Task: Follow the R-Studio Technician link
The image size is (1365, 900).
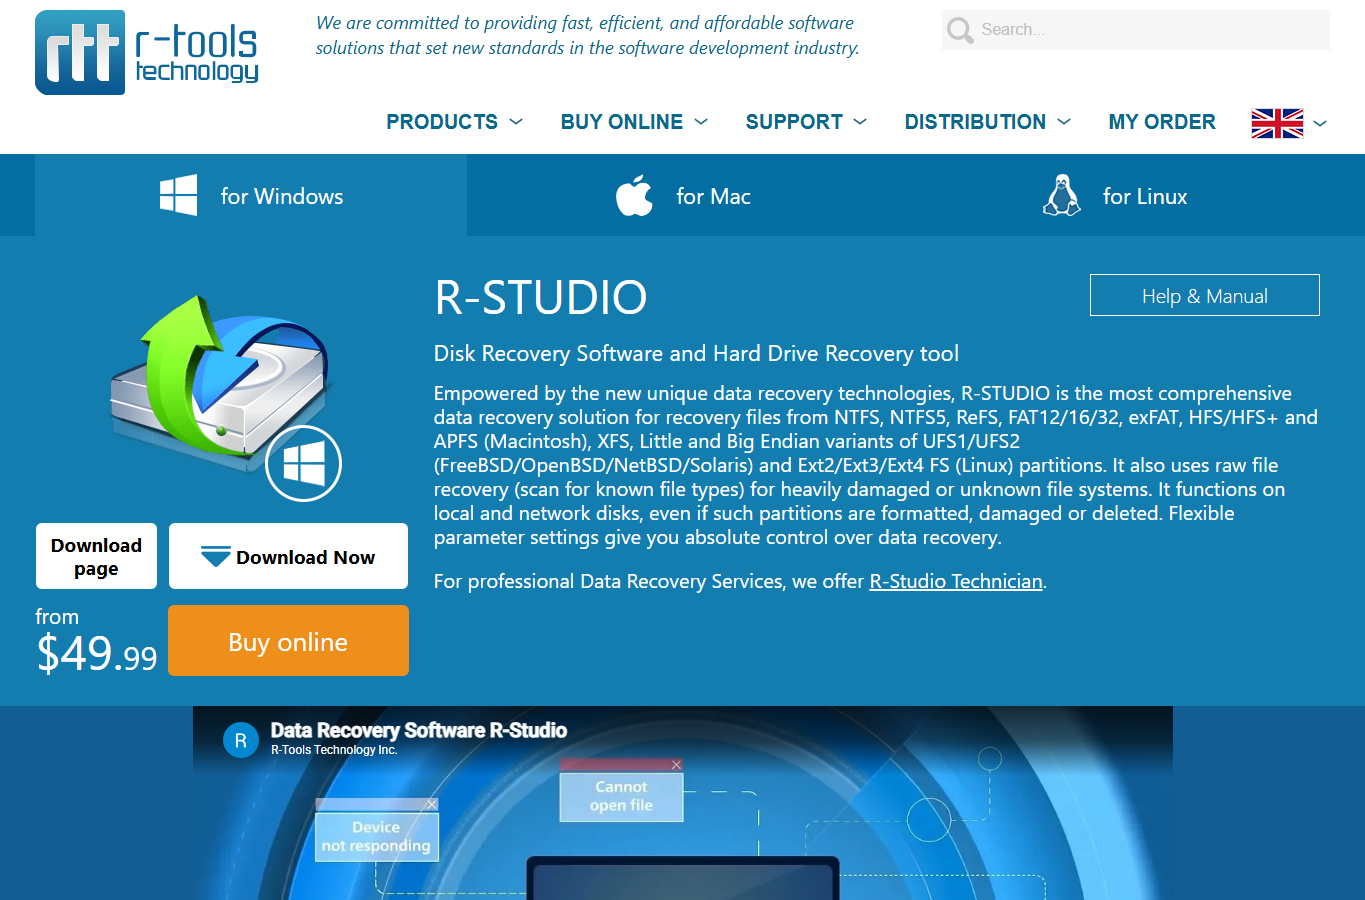Action: [956, 581]
